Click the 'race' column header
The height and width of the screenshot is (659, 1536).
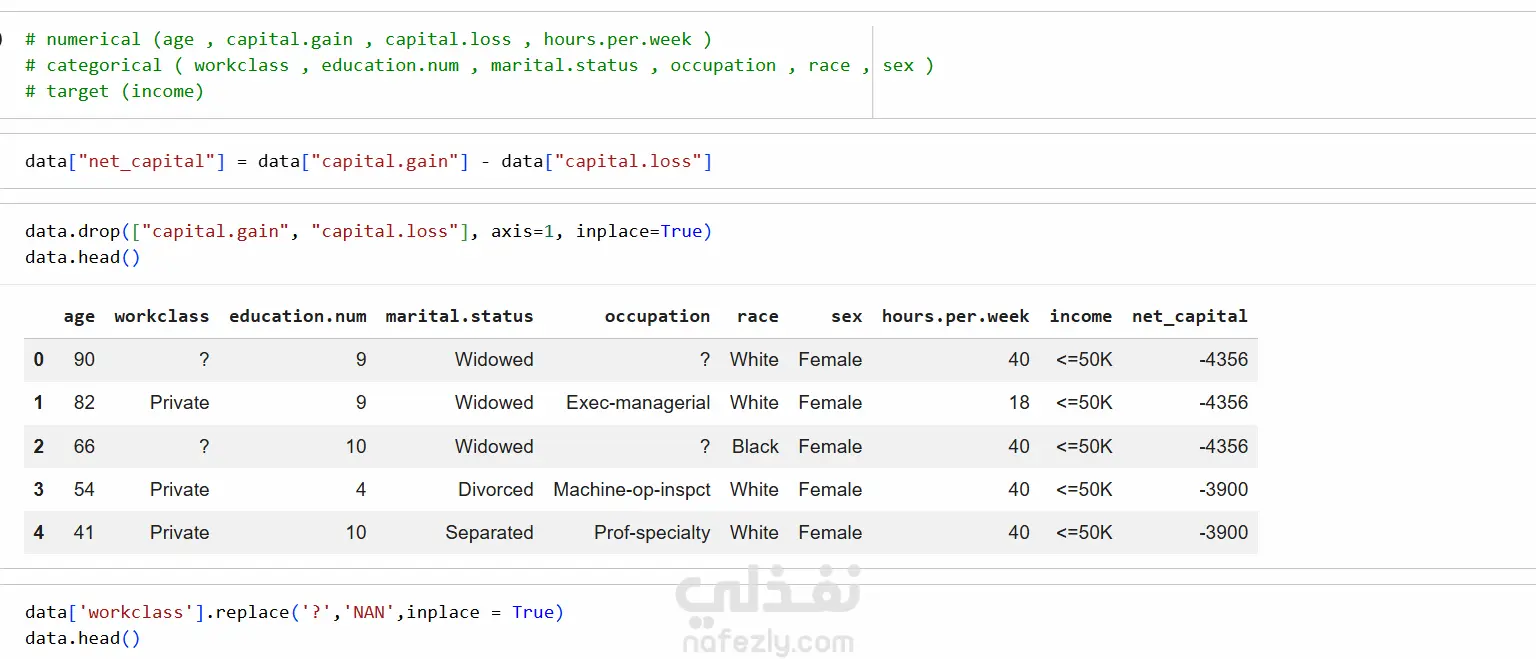[x=758, y=316]
